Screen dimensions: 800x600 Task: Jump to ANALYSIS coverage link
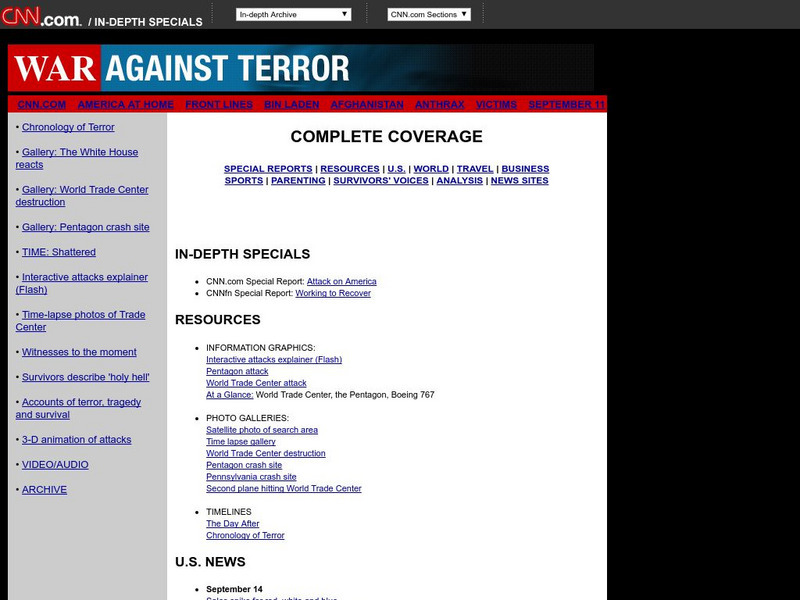coord(459,181)
